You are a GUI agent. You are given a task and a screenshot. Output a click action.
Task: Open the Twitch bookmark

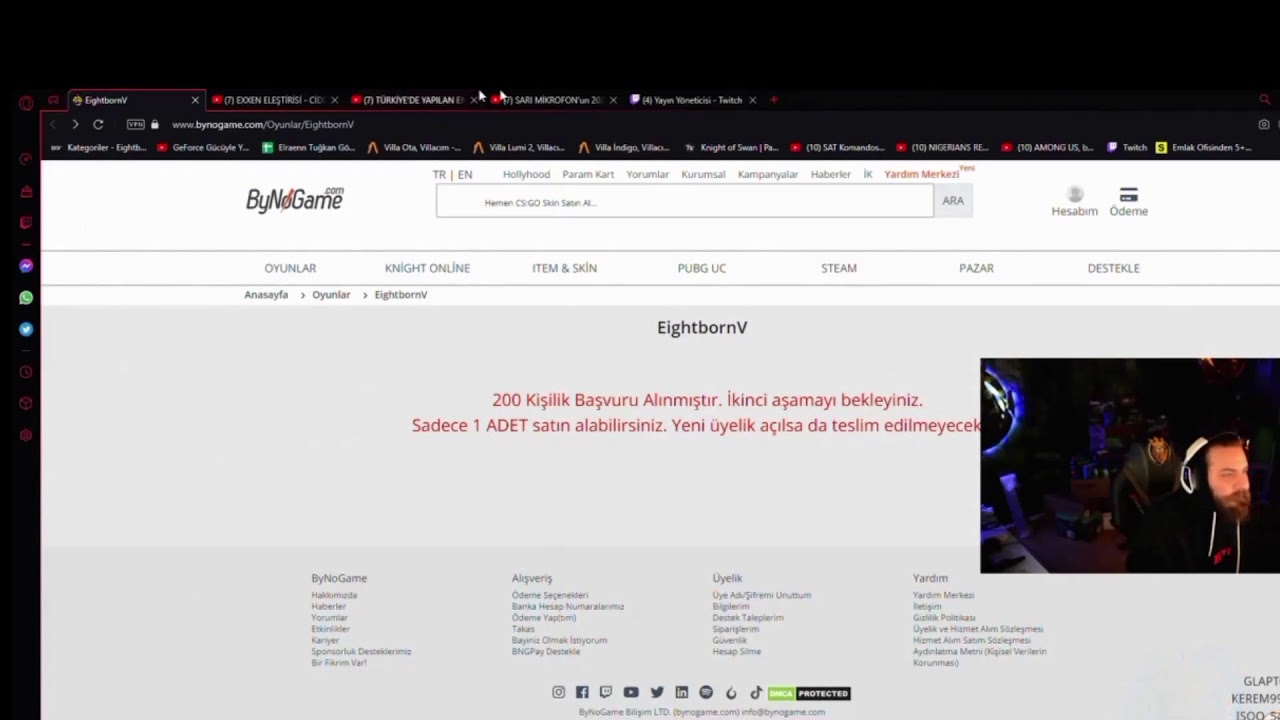[x=1127, y=147]
